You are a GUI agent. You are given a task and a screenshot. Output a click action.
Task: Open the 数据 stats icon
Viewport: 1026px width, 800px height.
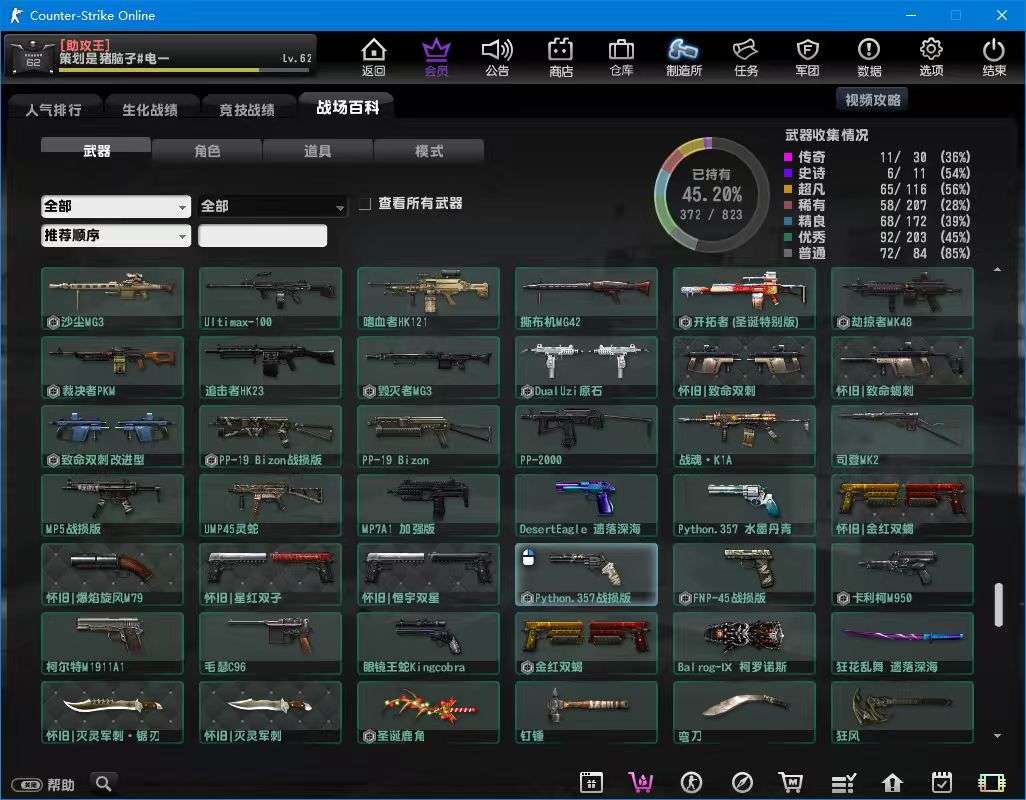pos(869,57)
